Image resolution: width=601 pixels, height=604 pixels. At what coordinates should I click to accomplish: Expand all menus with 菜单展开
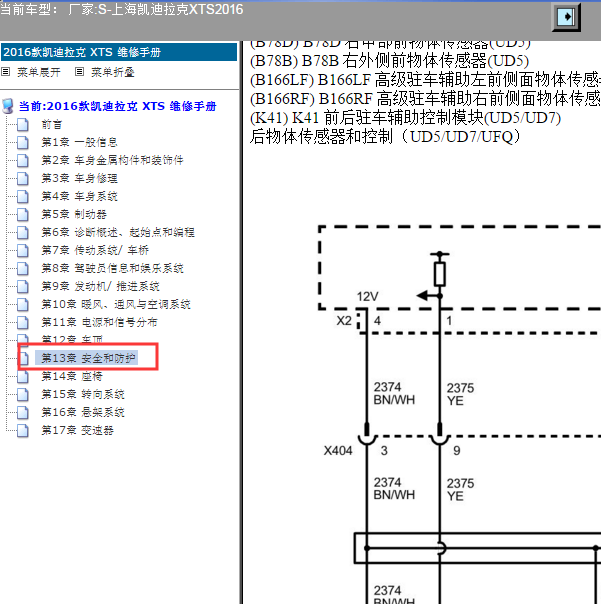pyautogui.click(x=39, y=72)
